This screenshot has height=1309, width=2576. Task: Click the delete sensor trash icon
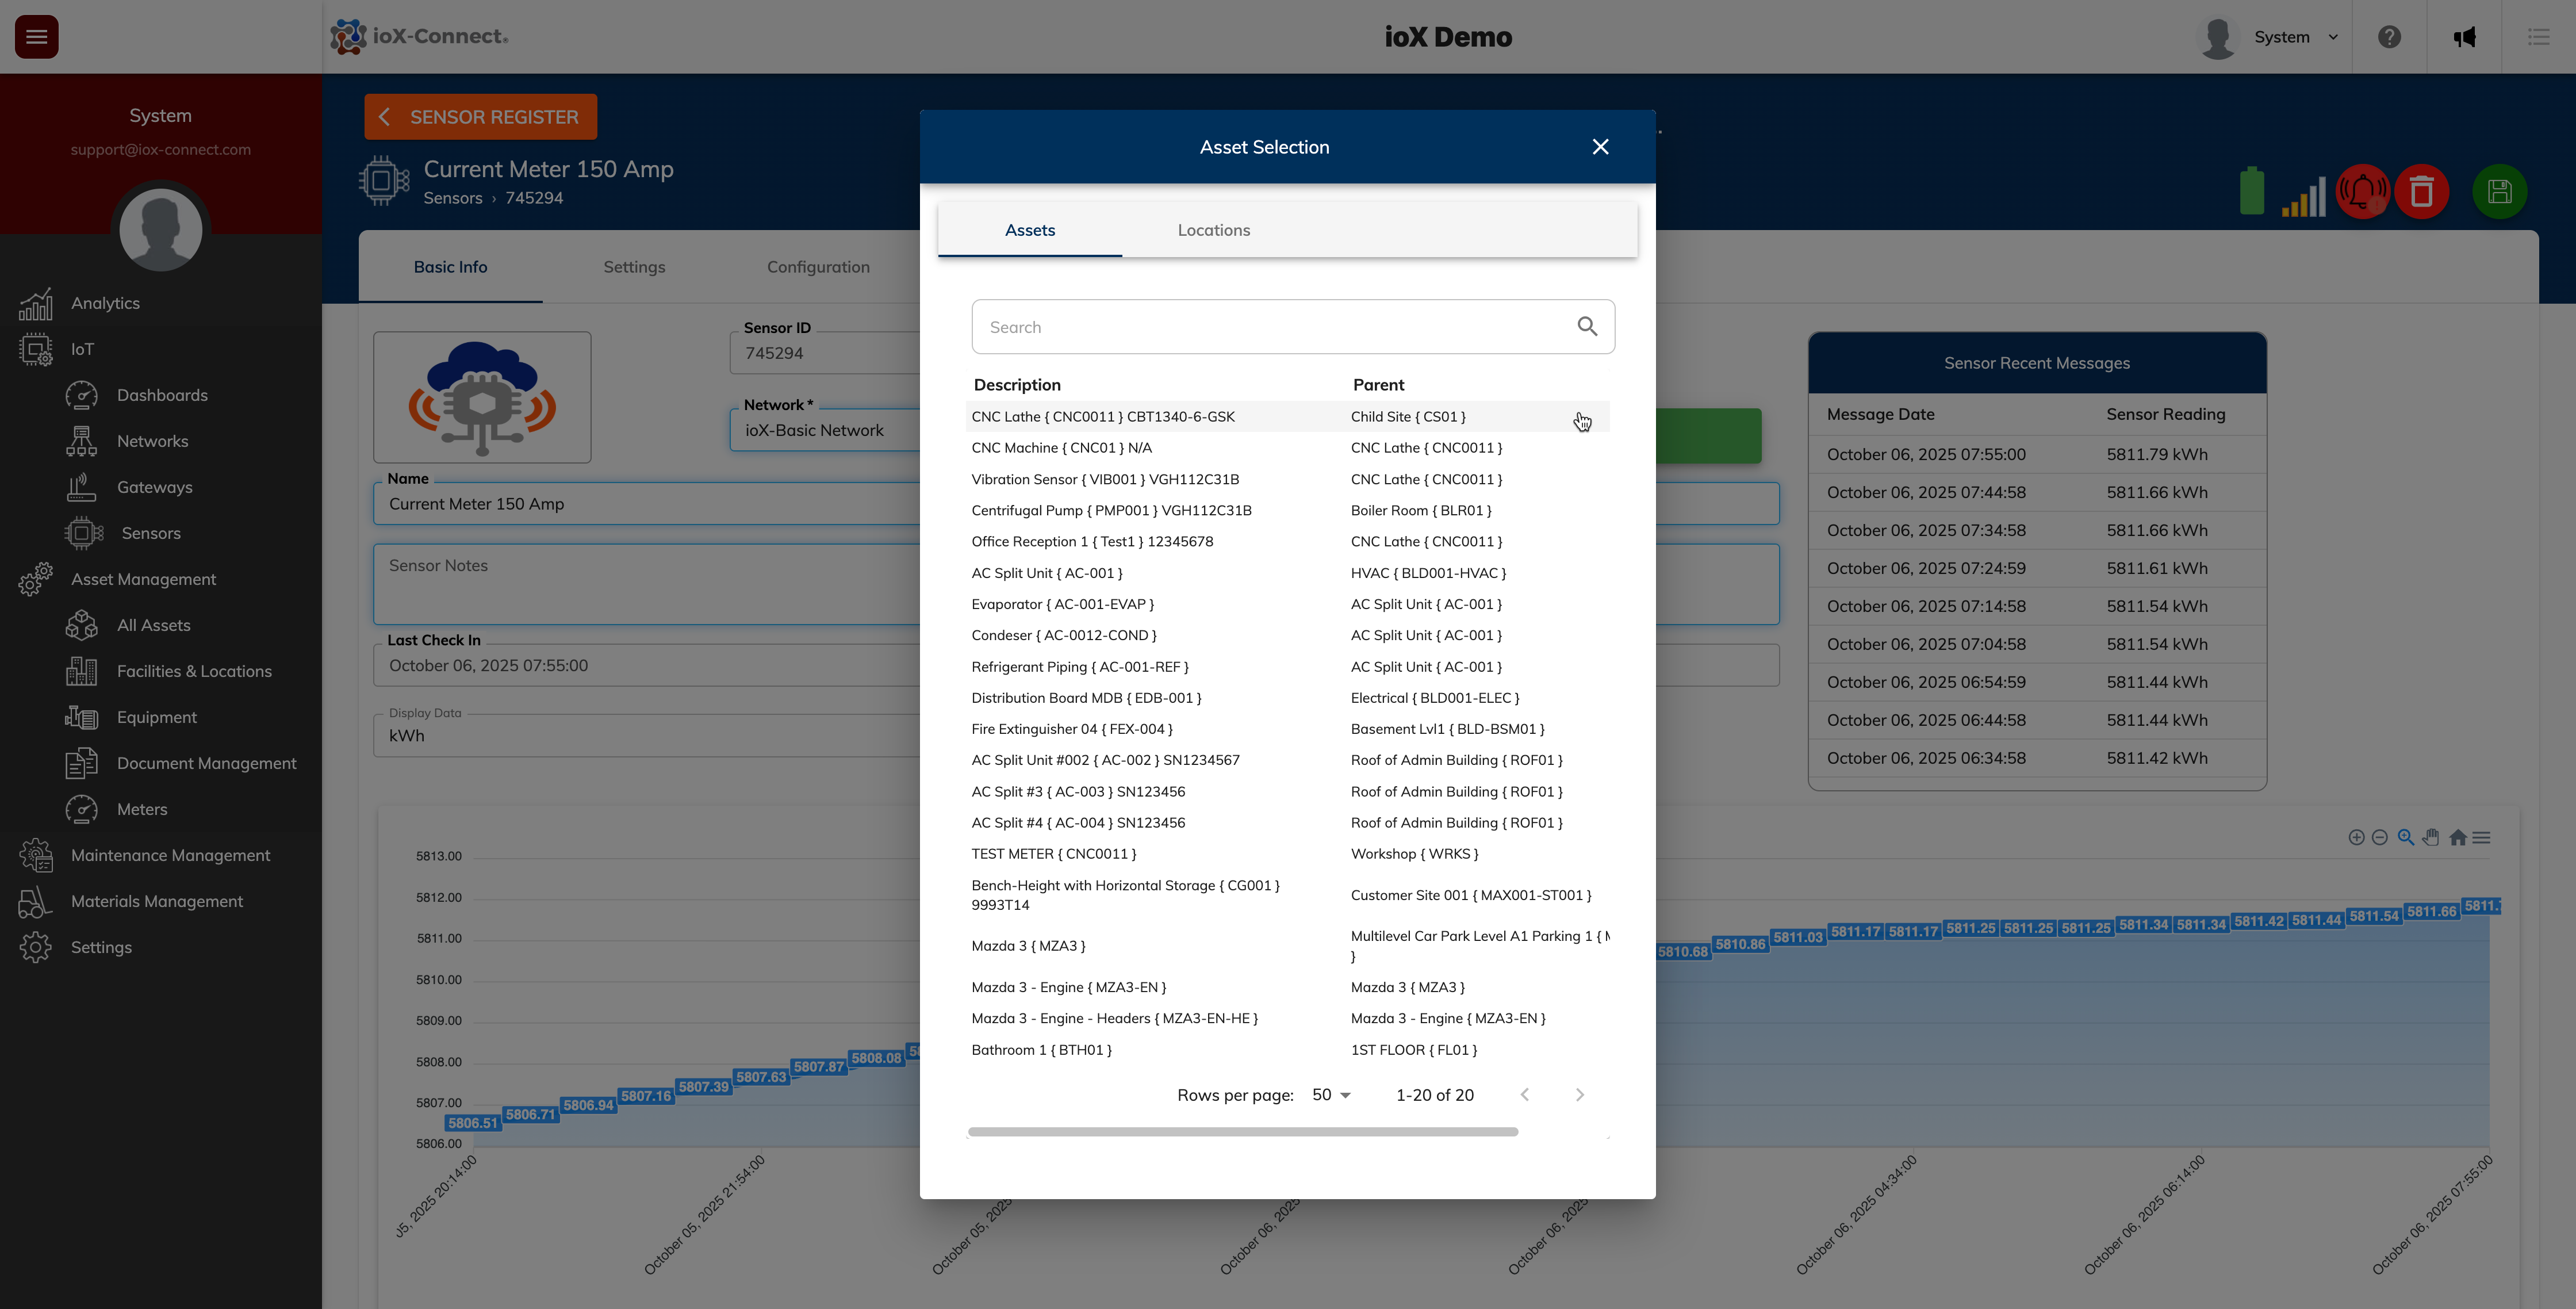pos(2422,191)
